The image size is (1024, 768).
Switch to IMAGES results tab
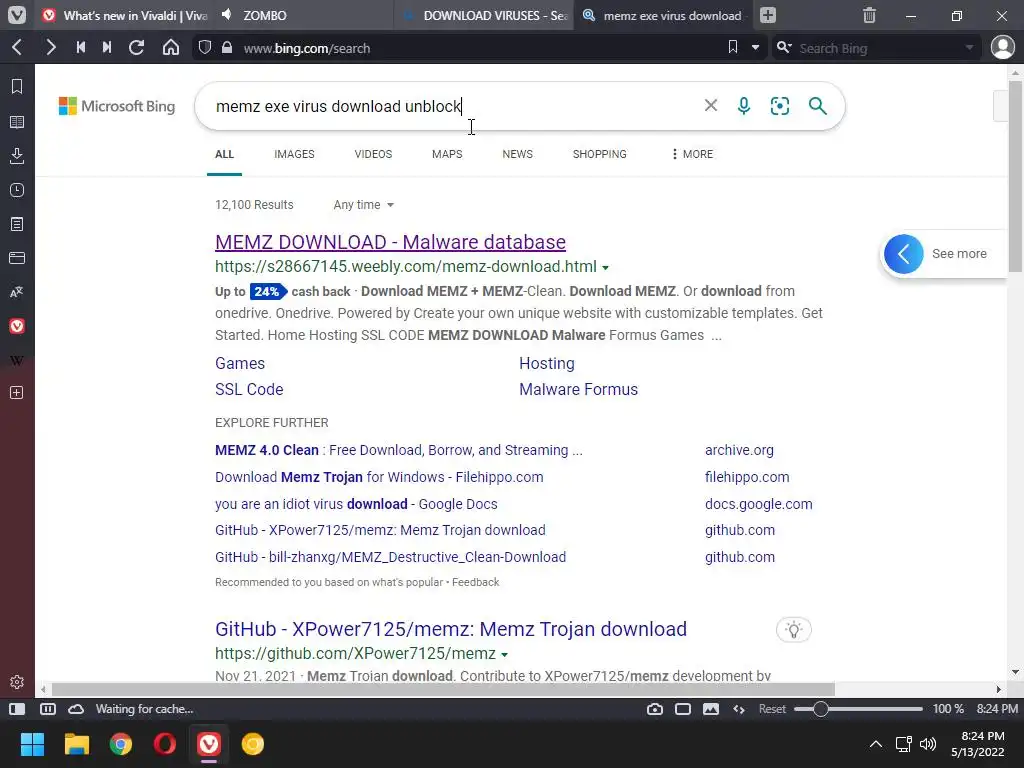[x=294, y=154]
